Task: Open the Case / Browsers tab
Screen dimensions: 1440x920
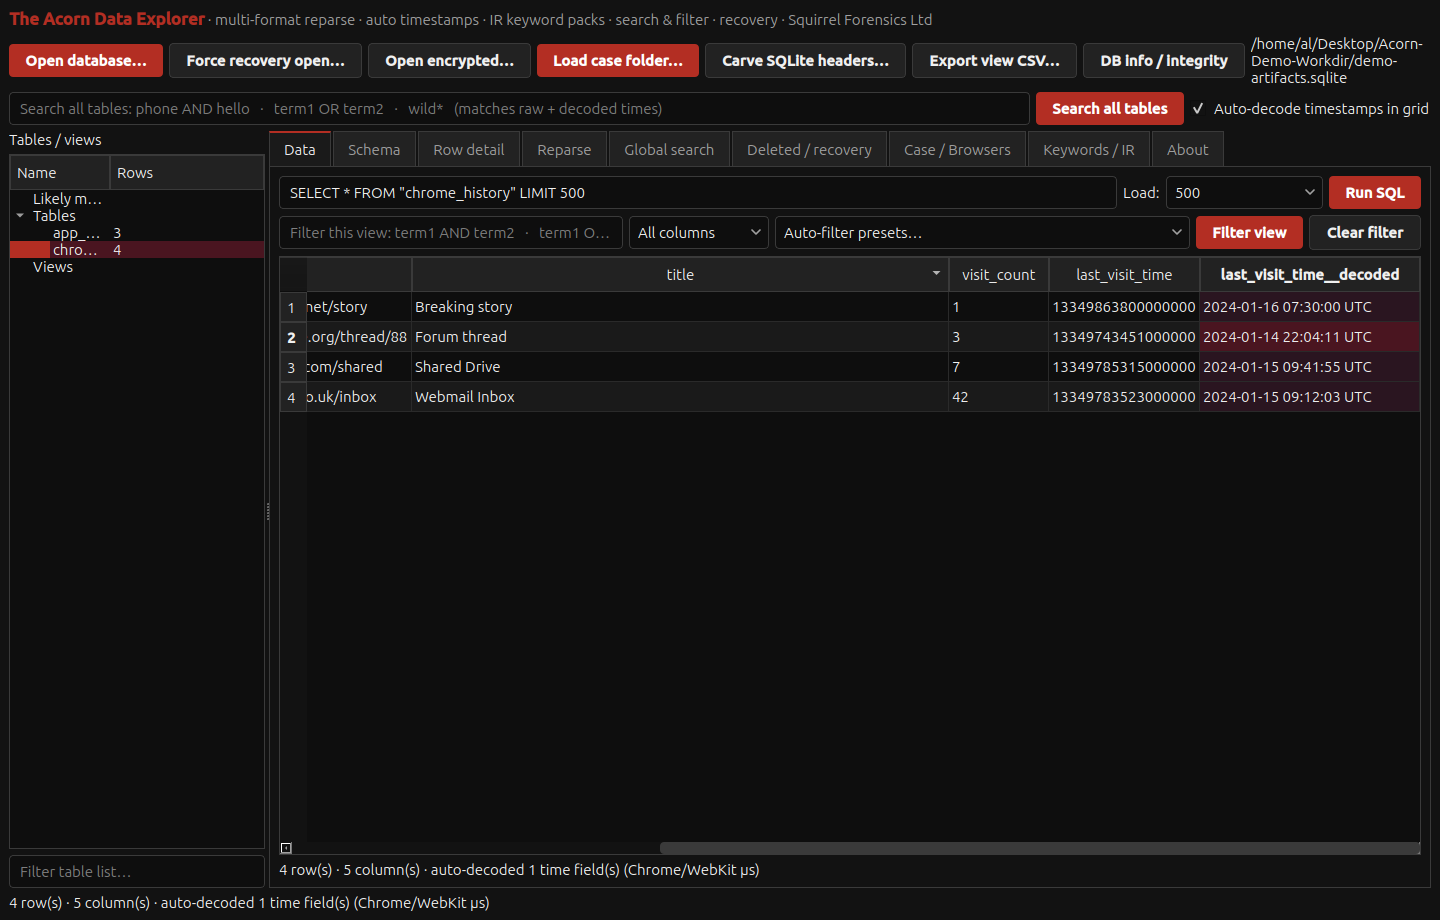Action: coord(957,149)
